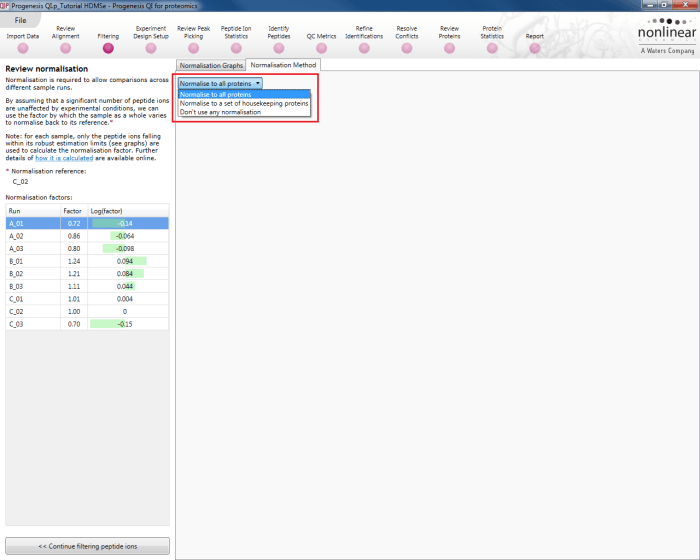Click the Progenesis QI app icon in title bar
This screenshot has width=700, height=560.
4,6
